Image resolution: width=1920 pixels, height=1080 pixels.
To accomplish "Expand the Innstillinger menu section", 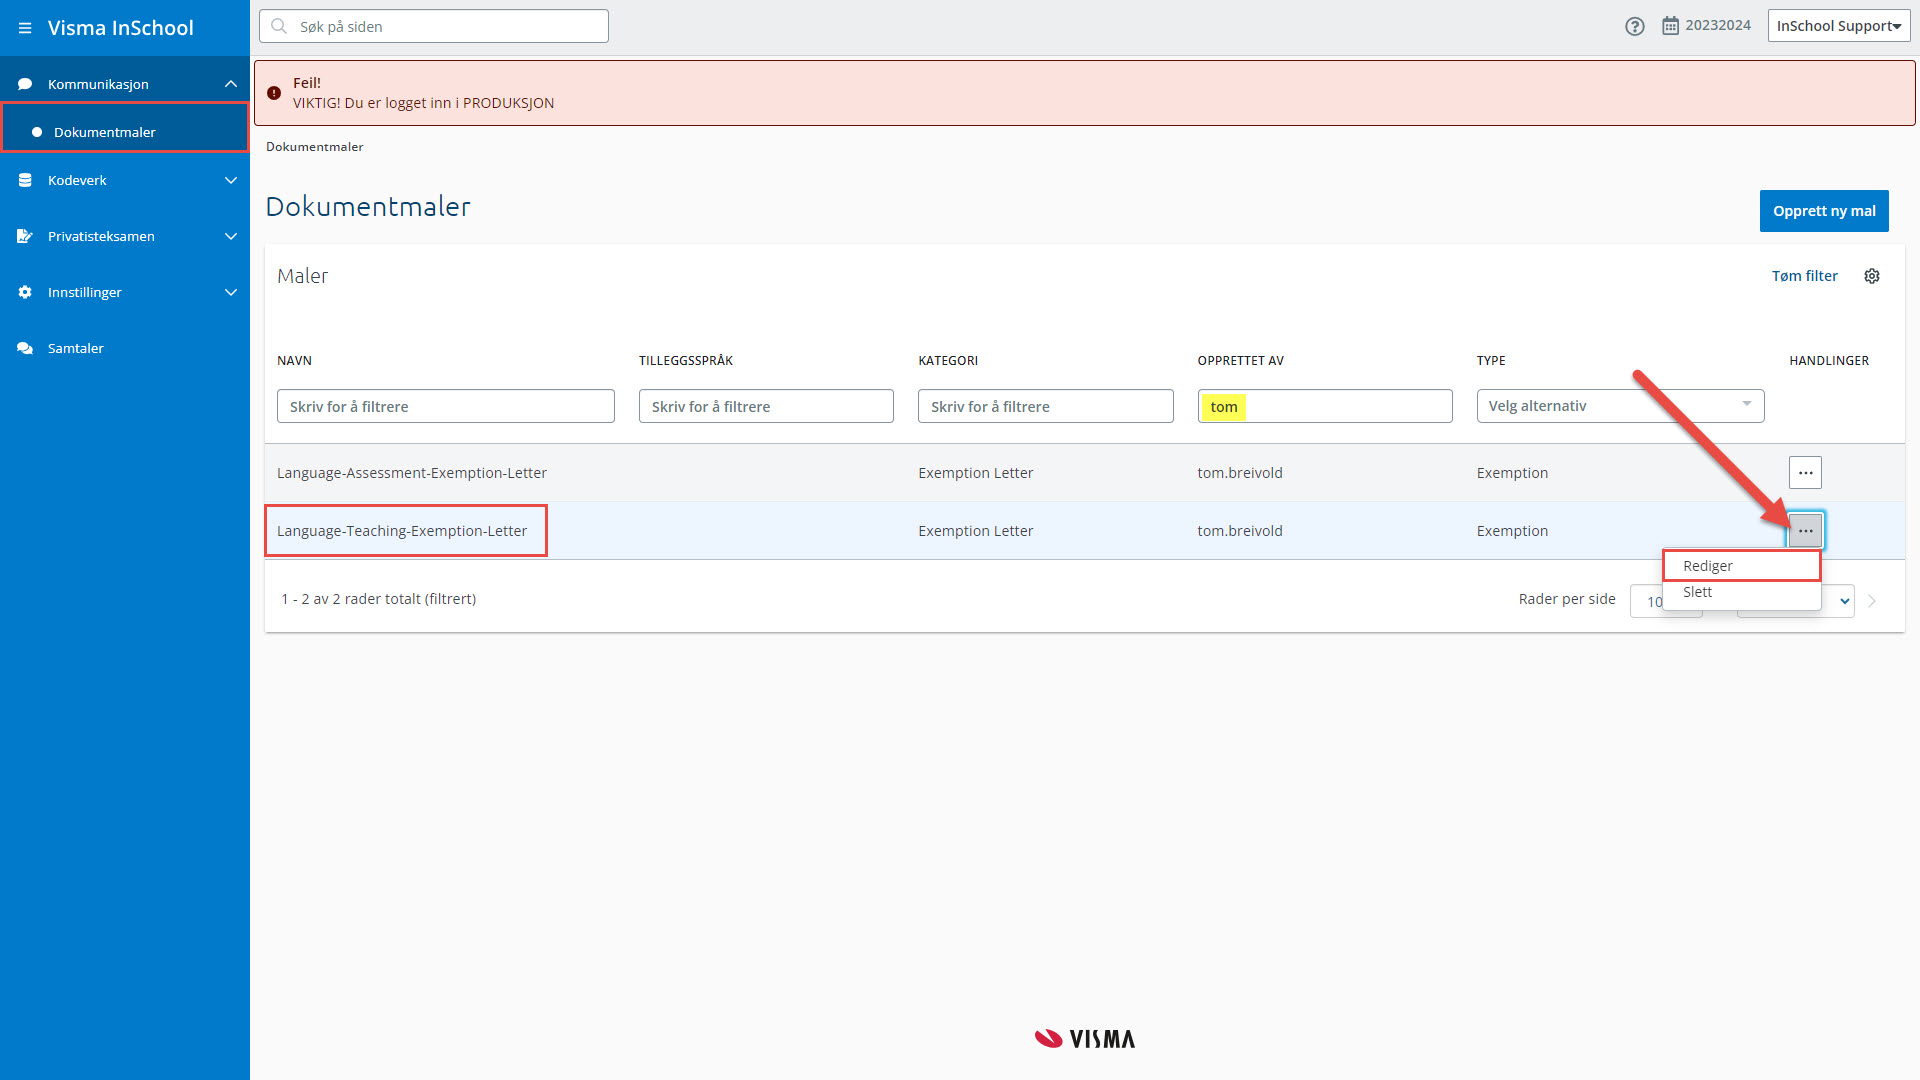I will point(231,292).
